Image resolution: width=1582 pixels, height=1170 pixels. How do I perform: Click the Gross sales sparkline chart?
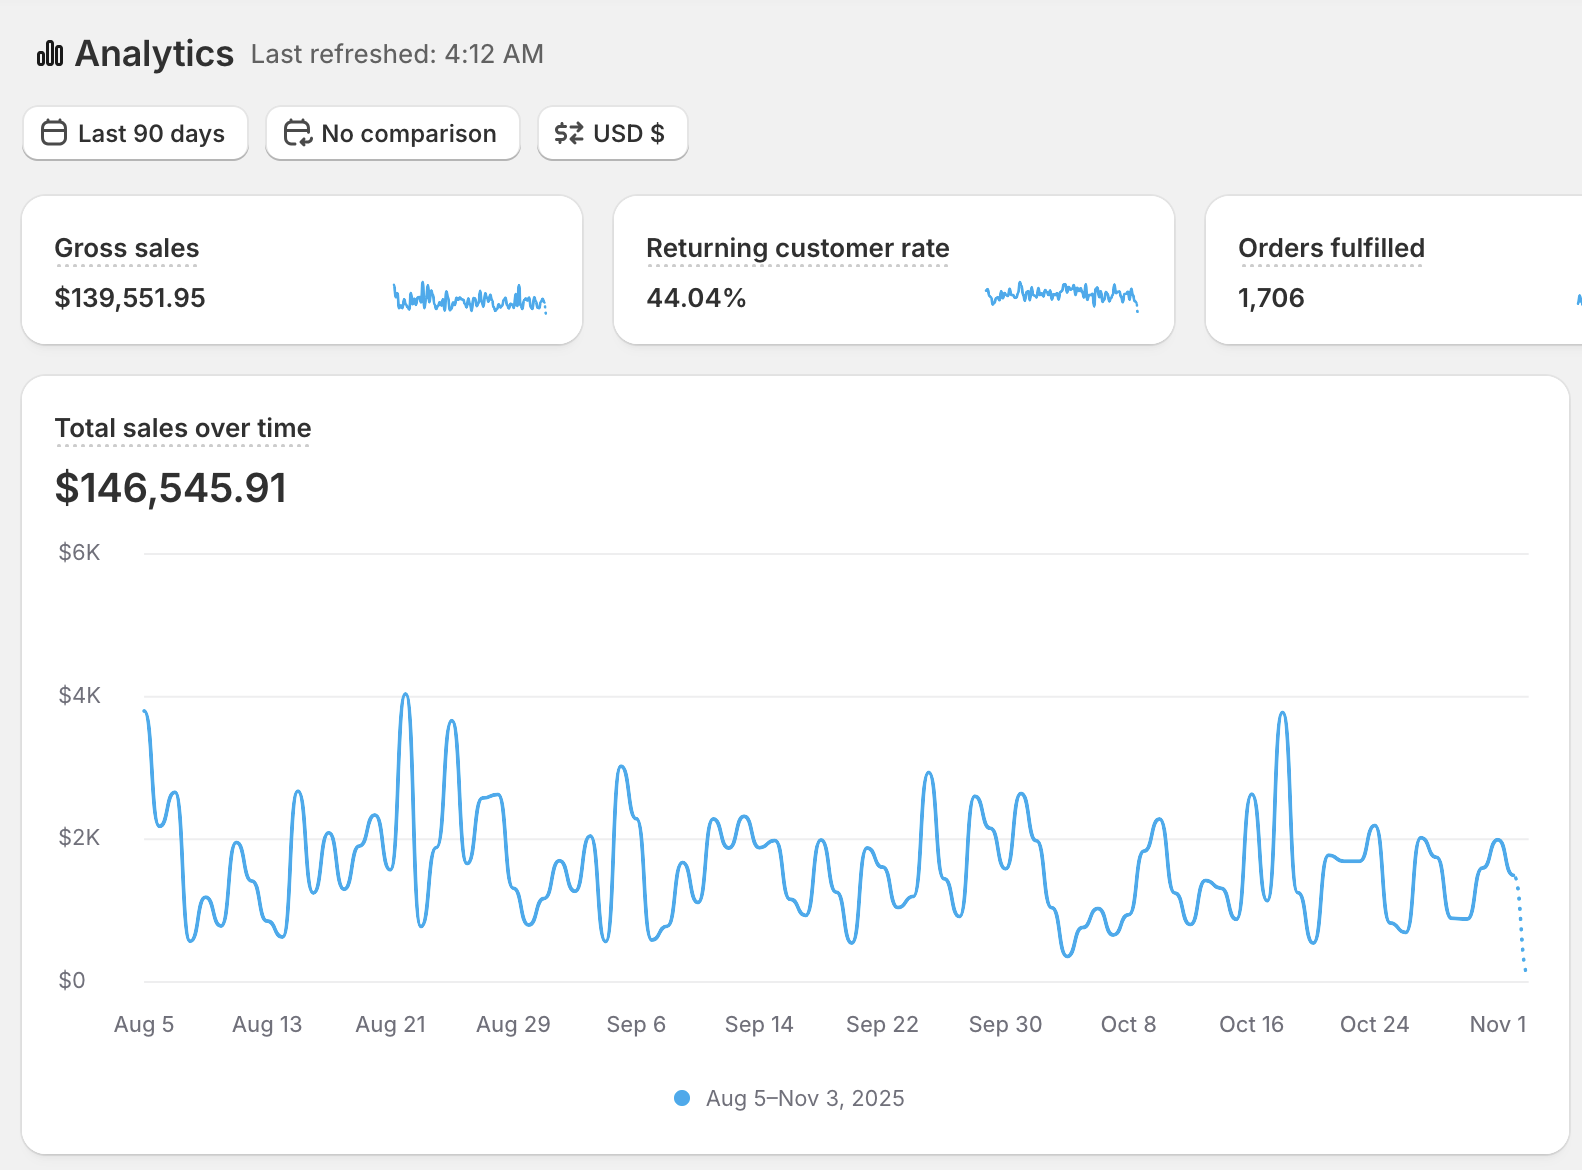[x=470, y=297]
